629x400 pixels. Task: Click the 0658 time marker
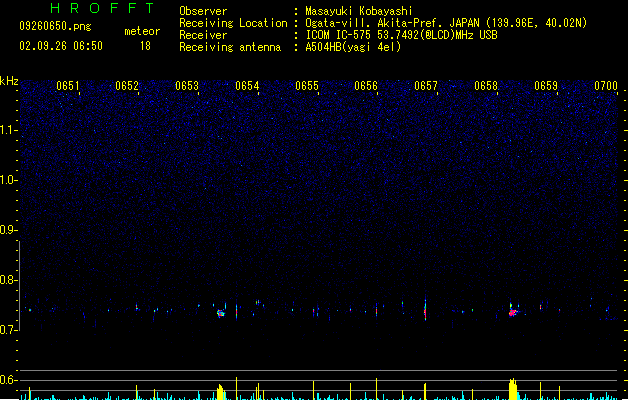click(486, 86)
